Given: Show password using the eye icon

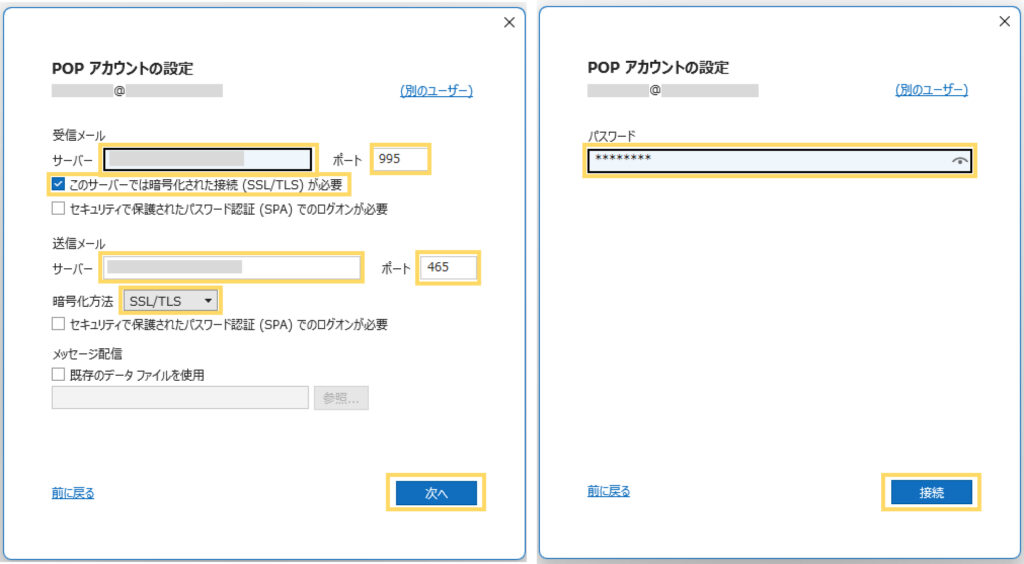Looking at the screenshot, I should point(960,160).
